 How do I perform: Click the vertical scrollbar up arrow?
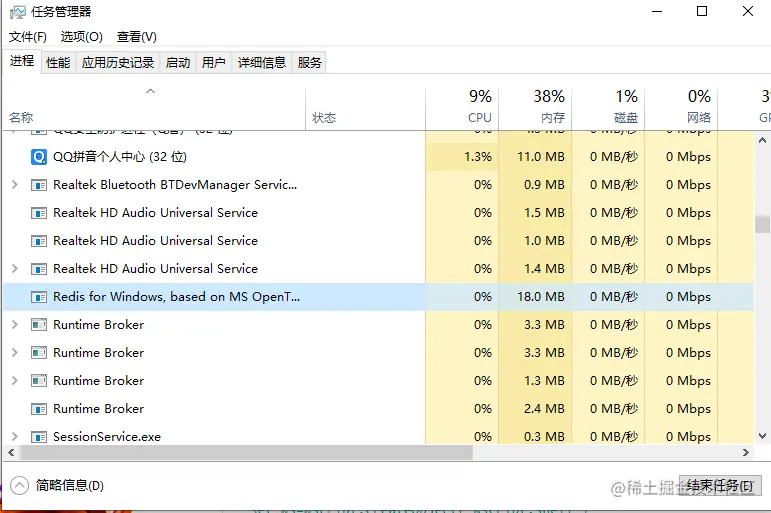pyautogui.click(x=762, y=140)
